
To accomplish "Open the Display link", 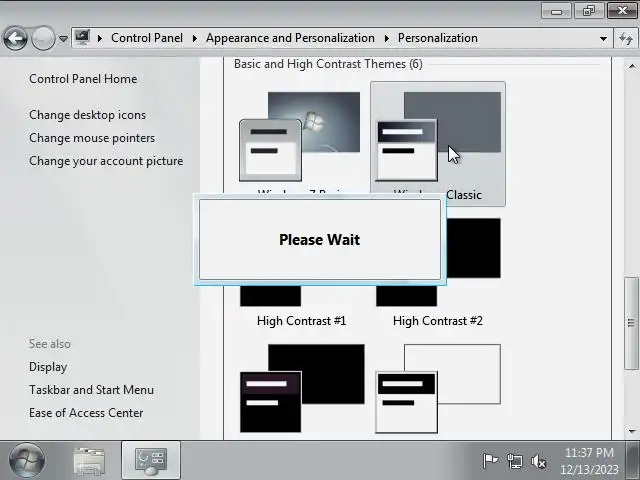I will pyautogui.click(x=48, y=367).
